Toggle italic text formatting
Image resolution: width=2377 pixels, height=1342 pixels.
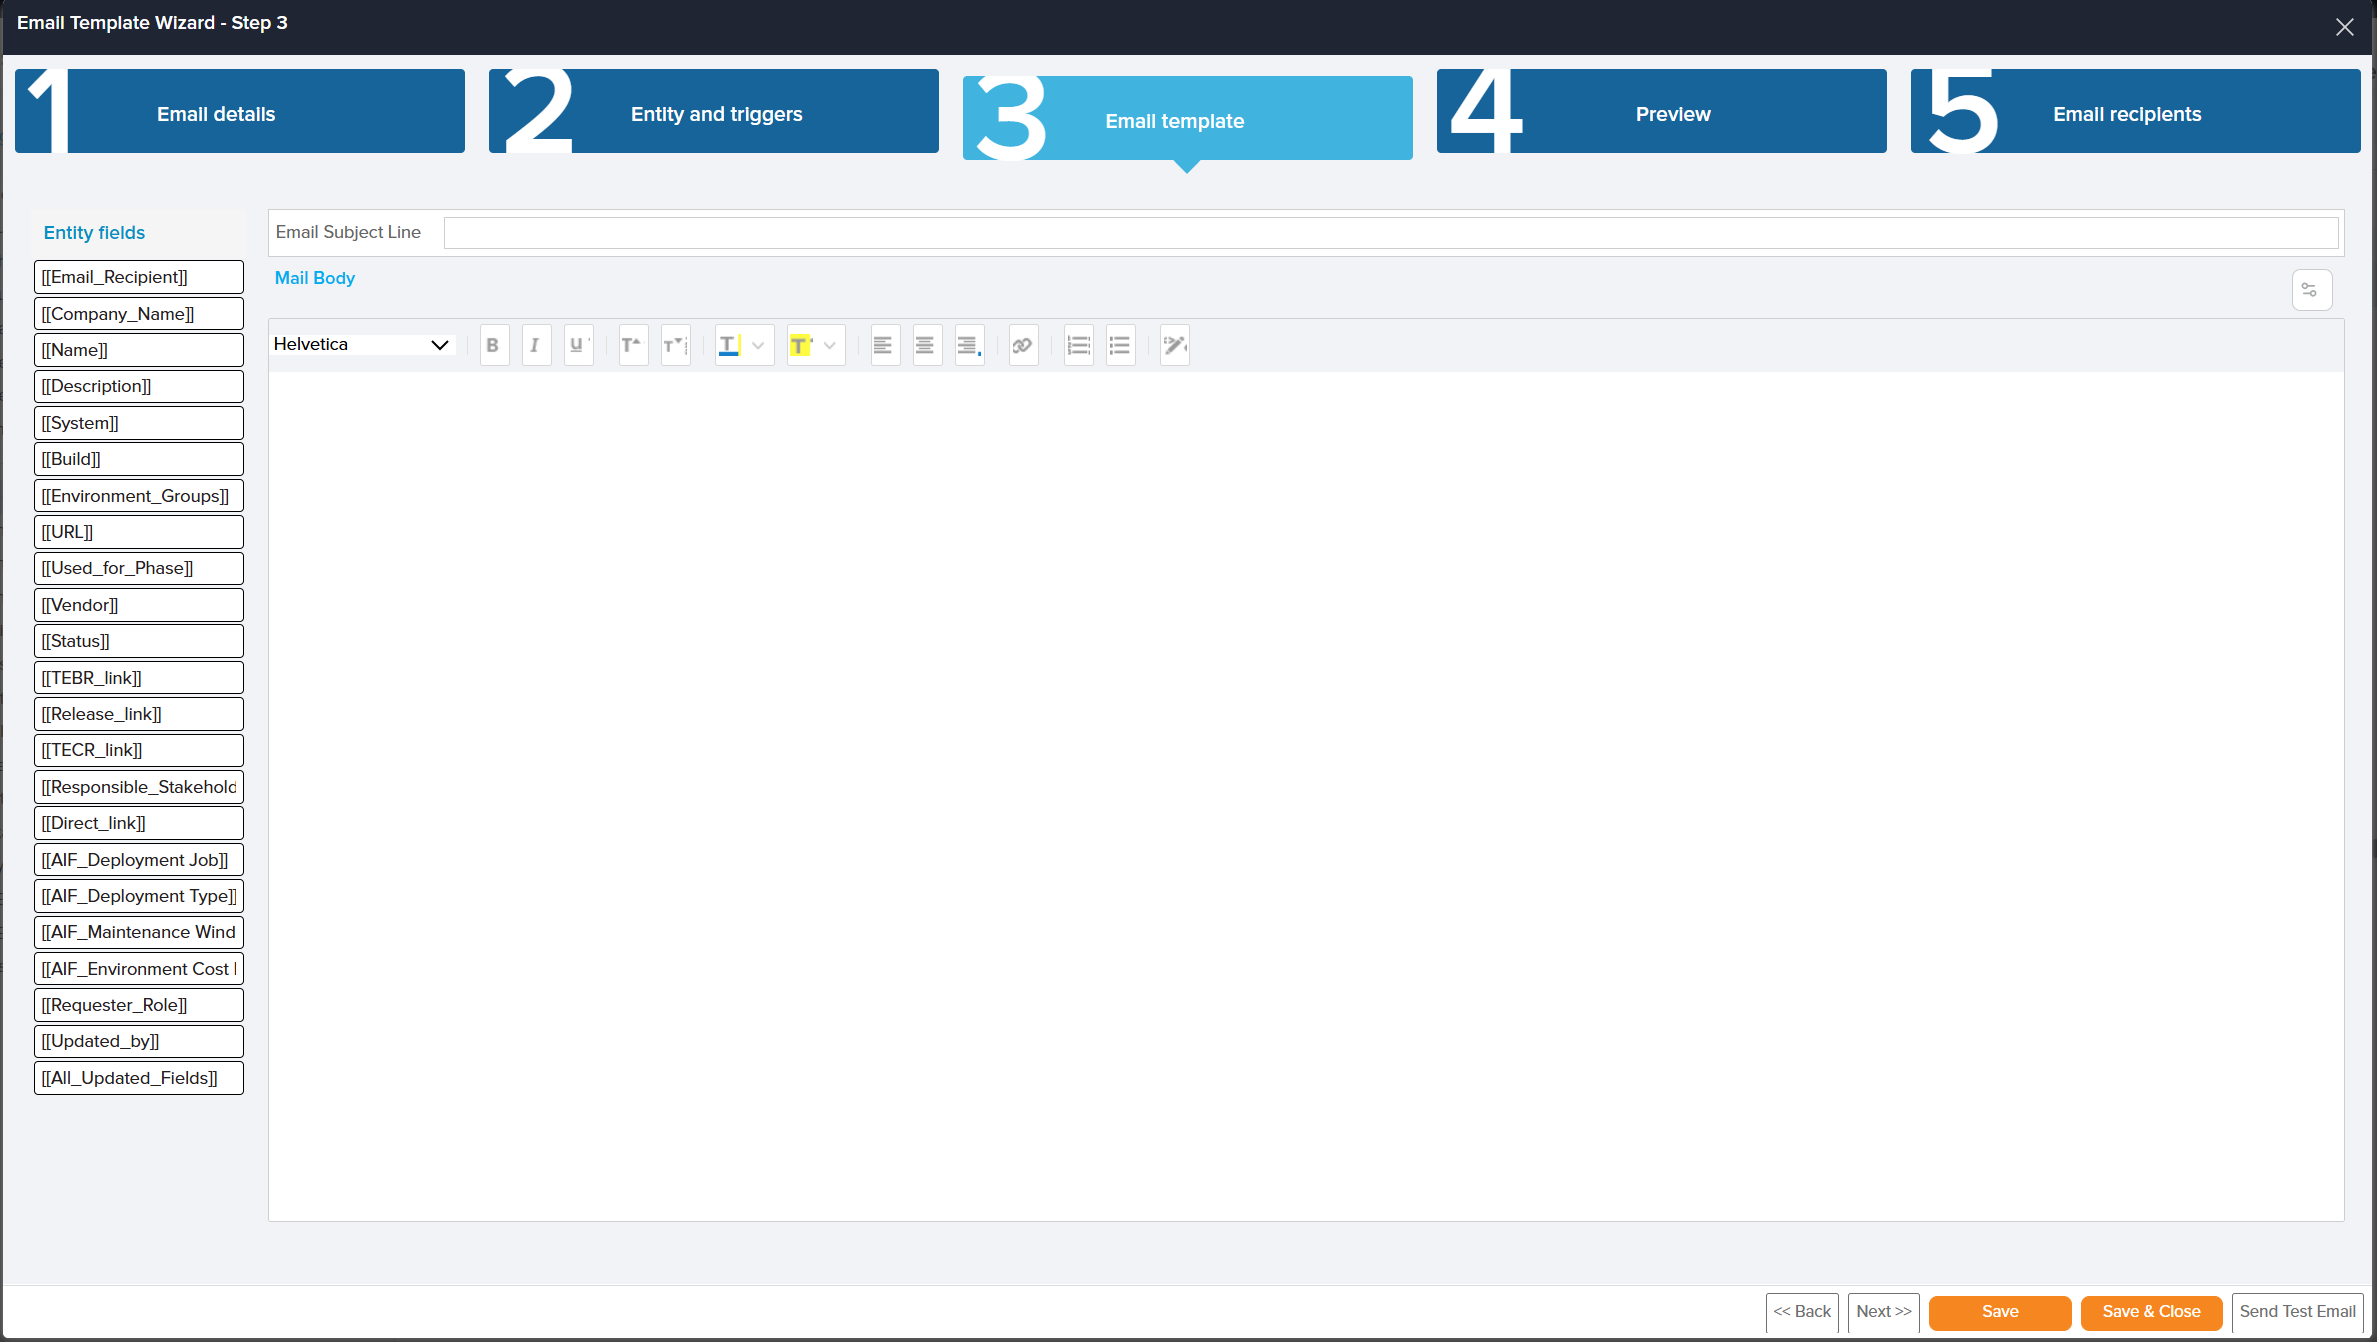click(x=535, y=345)
